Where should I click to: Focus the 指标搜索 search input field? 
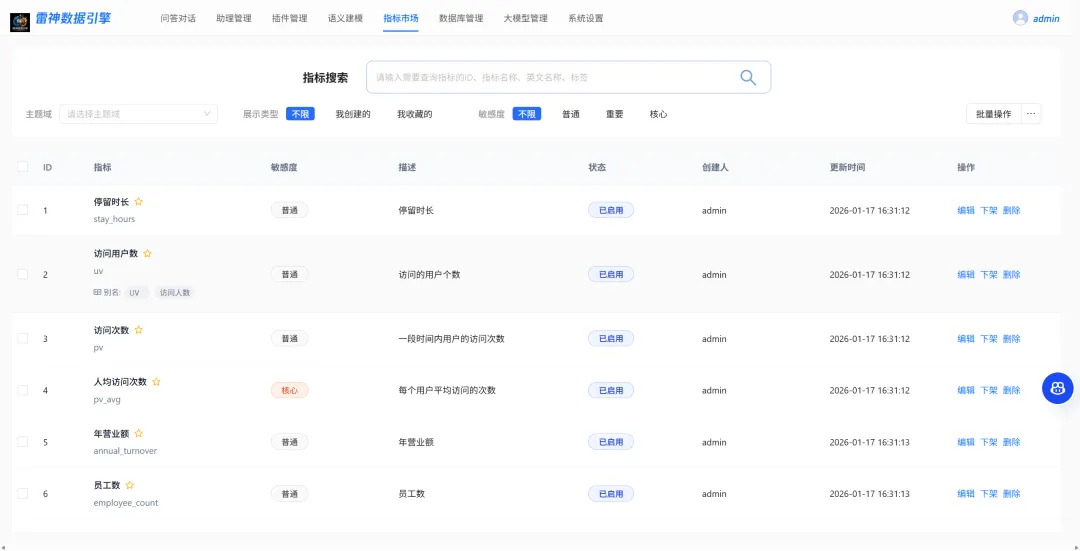(553, 77)
